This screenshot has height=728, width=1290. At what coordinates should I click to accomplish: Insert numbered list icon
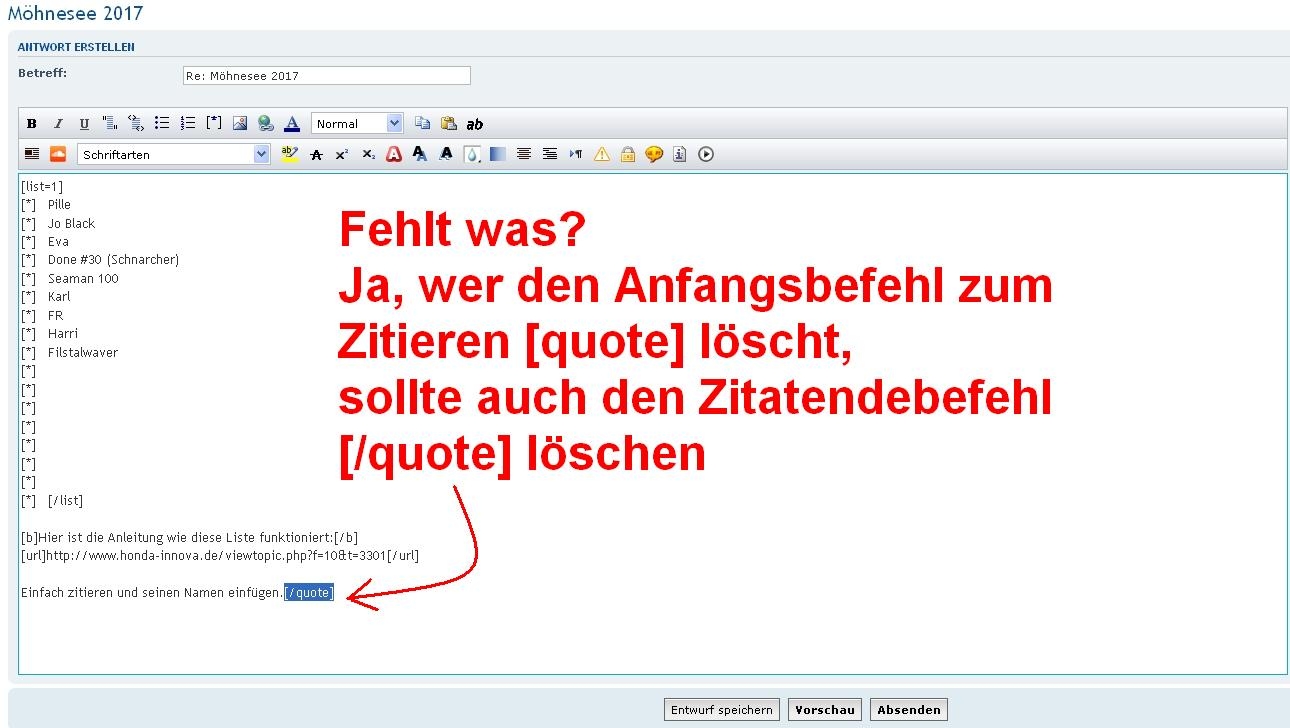point(188,124)
